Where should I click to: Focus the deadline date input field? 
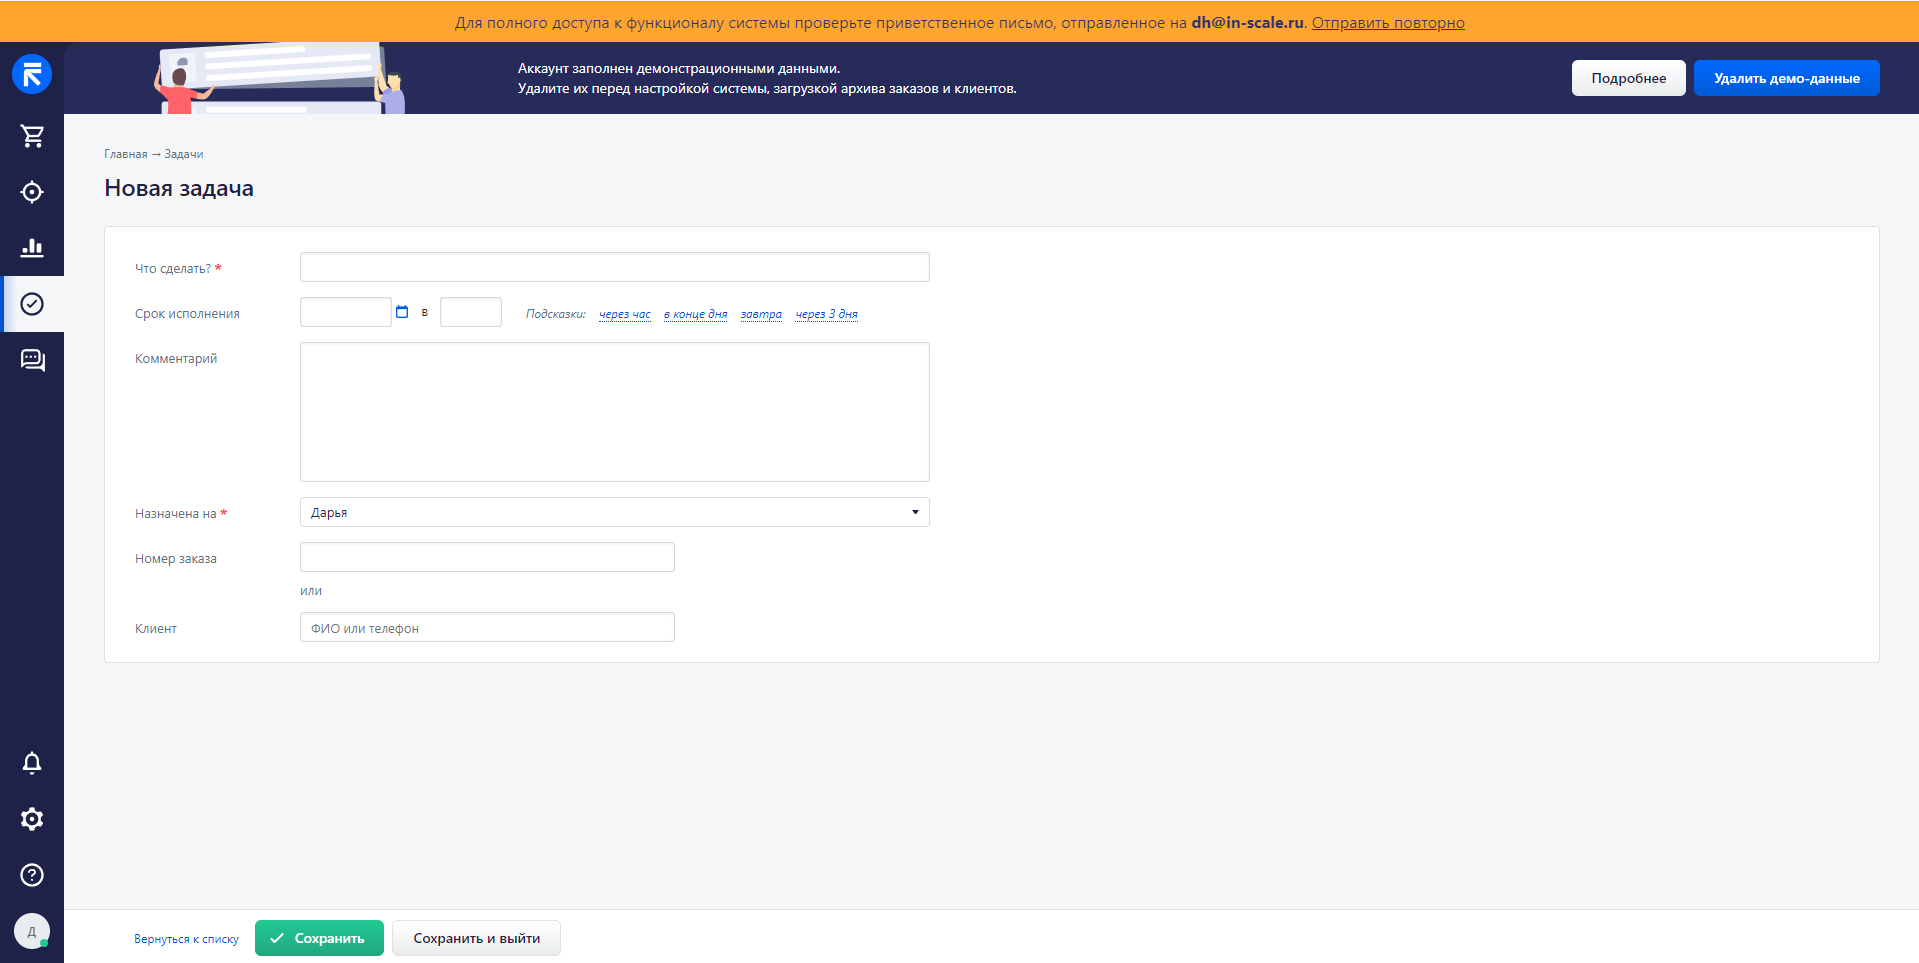346,312
